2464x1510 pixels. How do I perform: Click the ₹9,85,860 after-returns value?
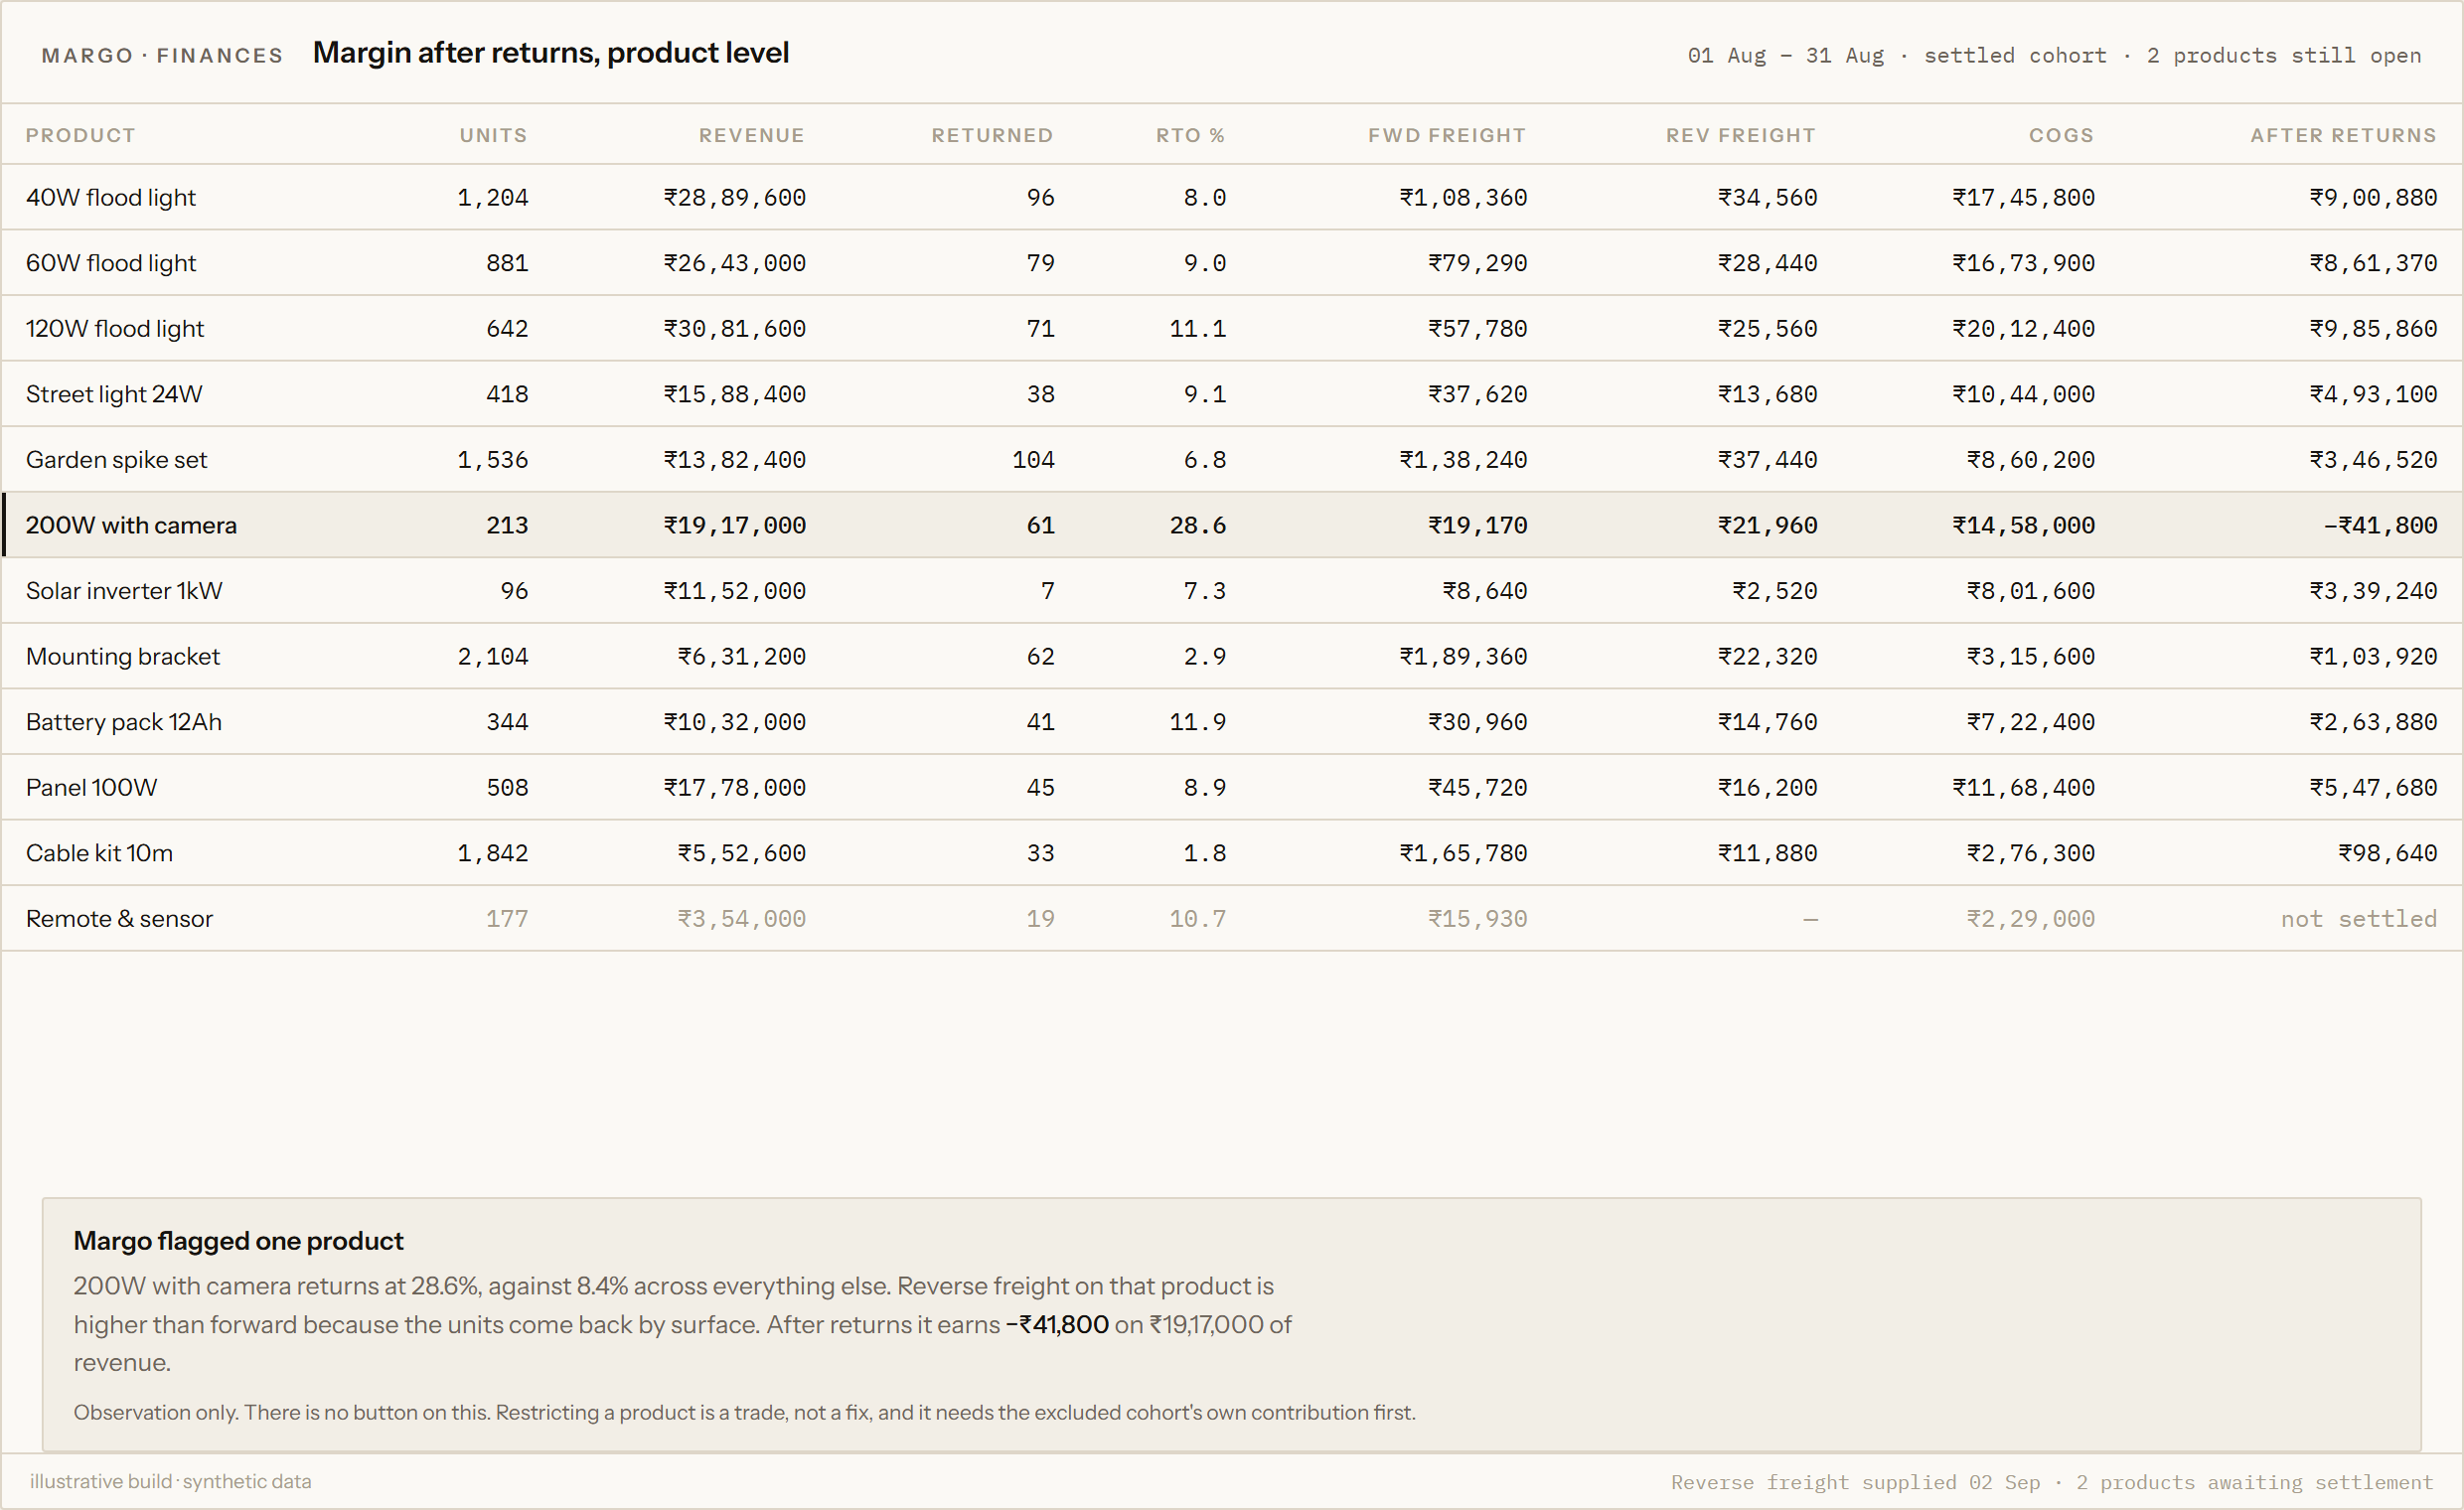pyautogui.click(x=2373, y=328)
